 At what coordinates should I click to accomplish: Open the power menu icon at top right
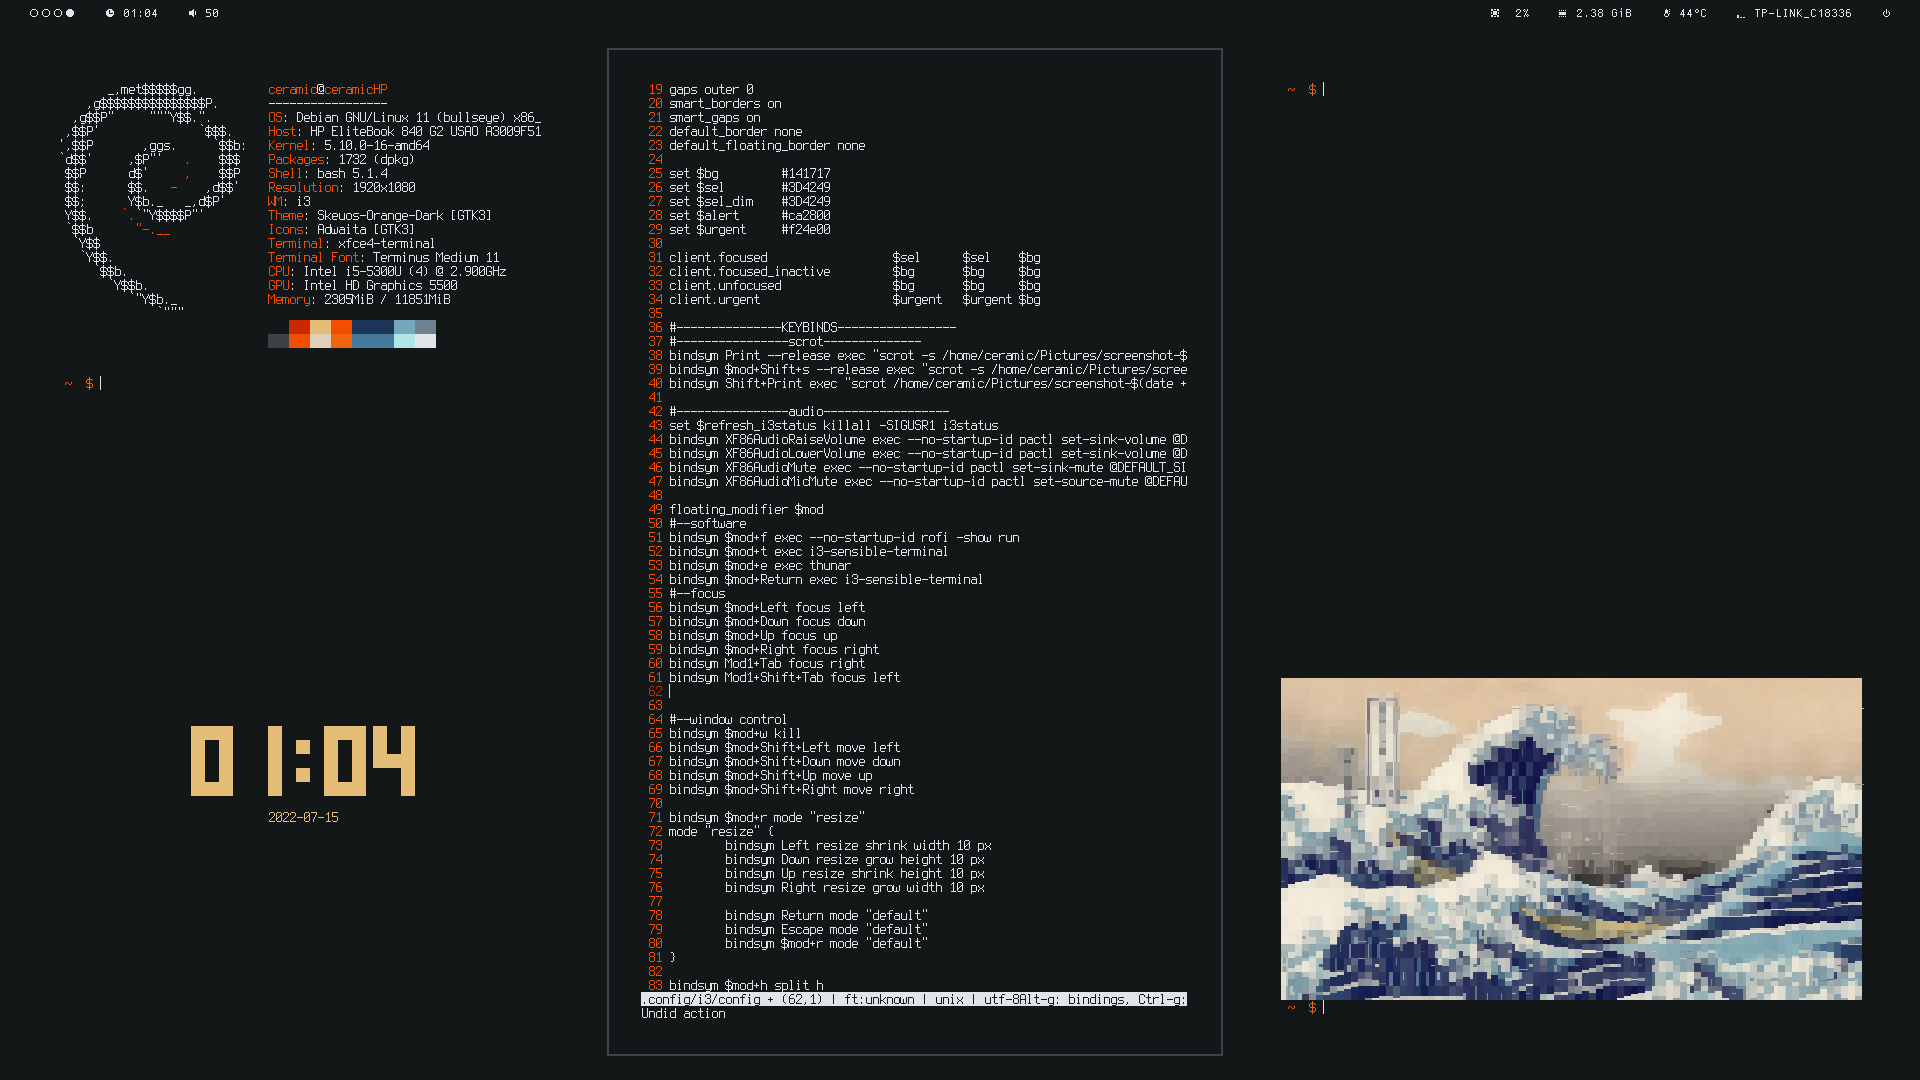1886,13
